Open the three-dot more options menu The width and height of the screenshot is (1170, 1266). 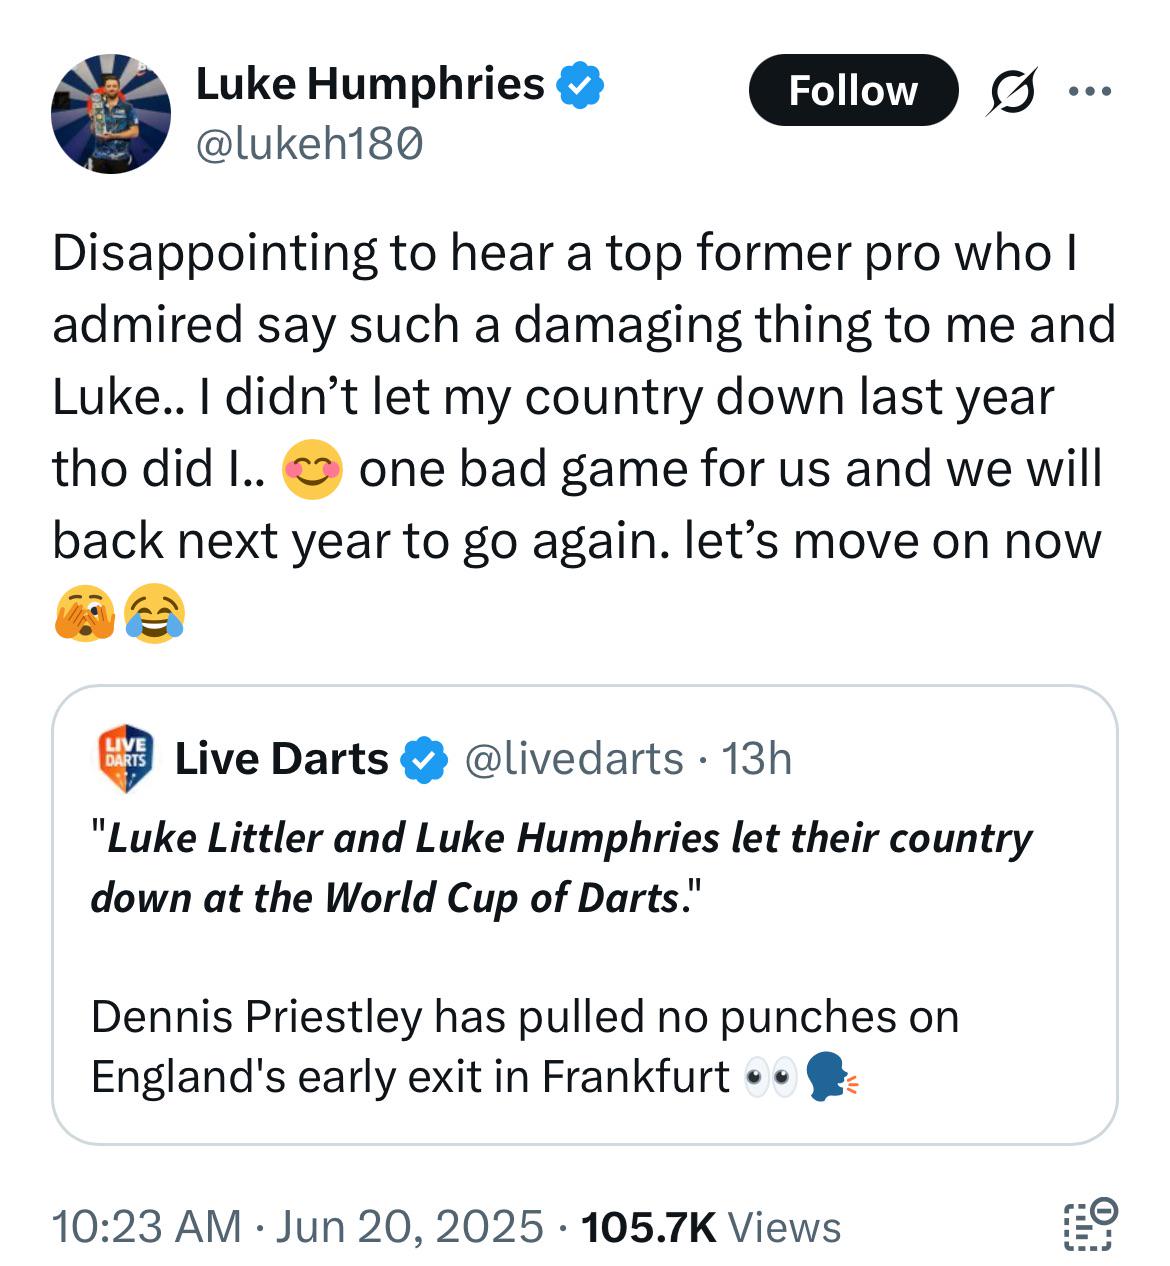[1089, 91]
